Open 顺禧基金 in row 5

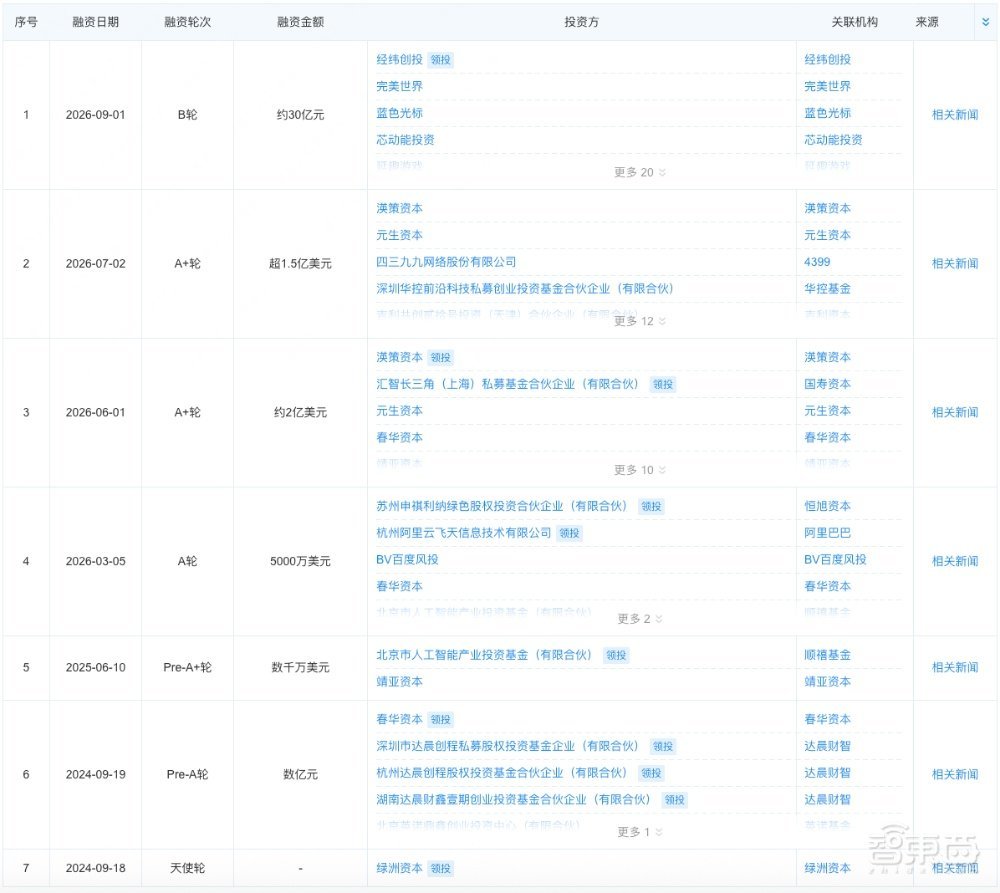pyautogui.click(x=827, y=654)
